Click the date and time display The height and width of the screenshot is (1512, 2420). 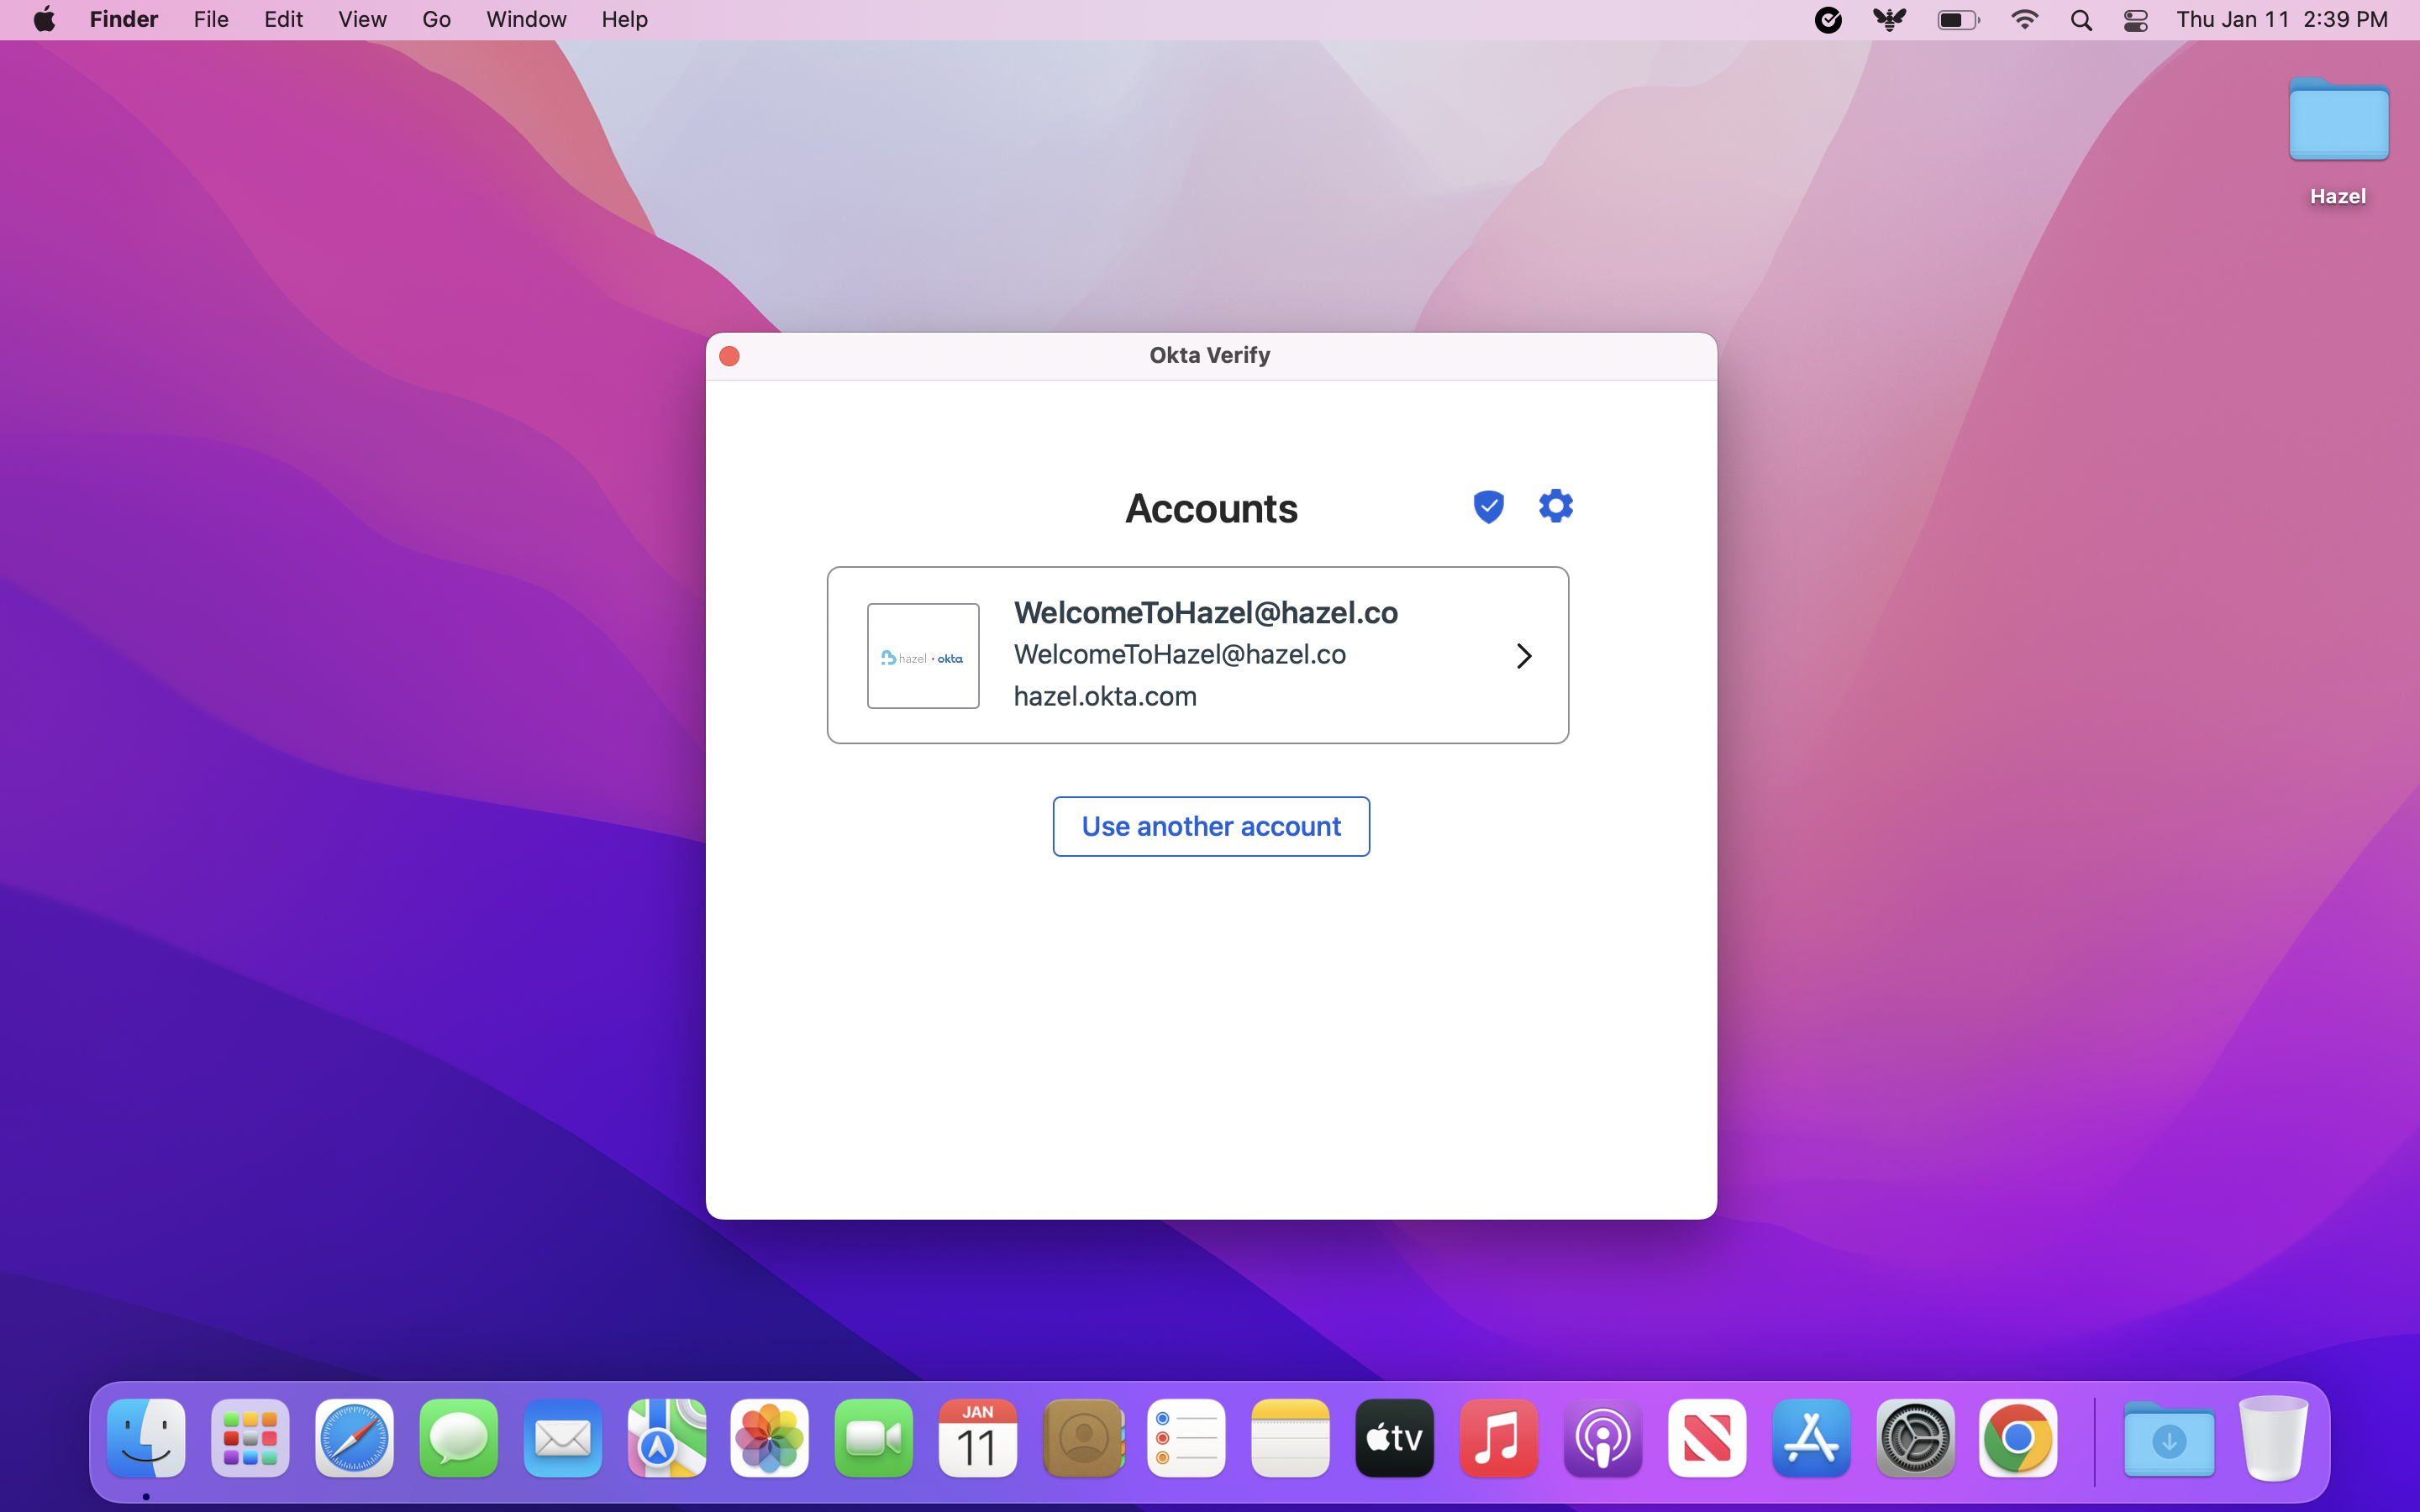[2282, 19]
